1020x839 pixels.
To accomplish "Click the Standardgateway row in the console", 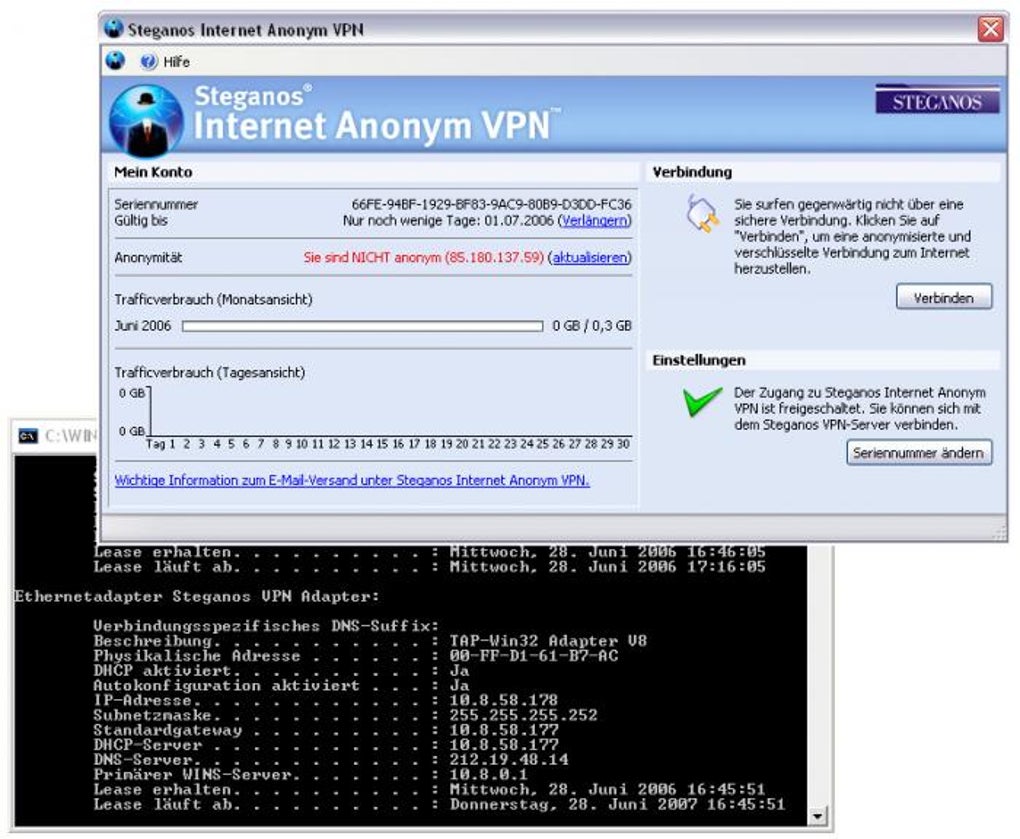I will [x=325, y=730].
